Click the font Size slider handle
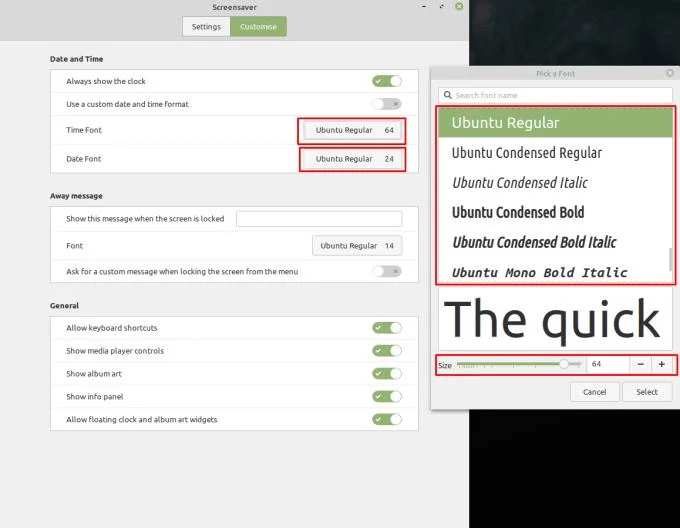Image resolution: width=680 pixels, height=528 pixels. (x=563, y=364)
